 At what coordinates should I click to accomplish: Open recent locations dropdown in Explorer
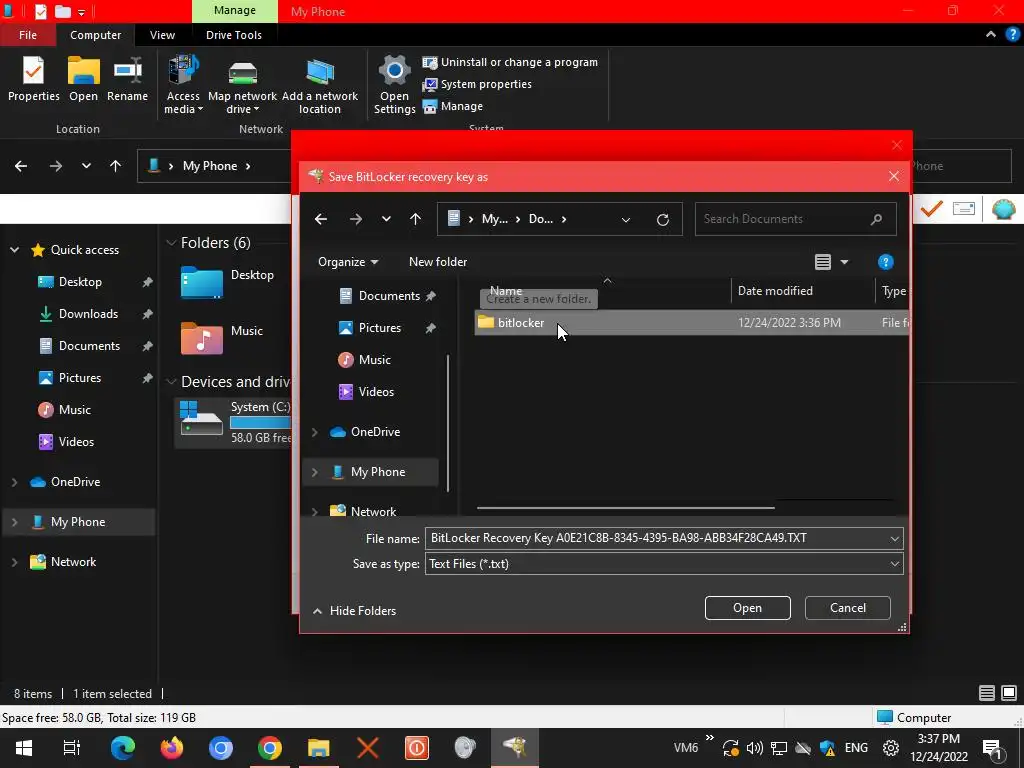[86, 166]
